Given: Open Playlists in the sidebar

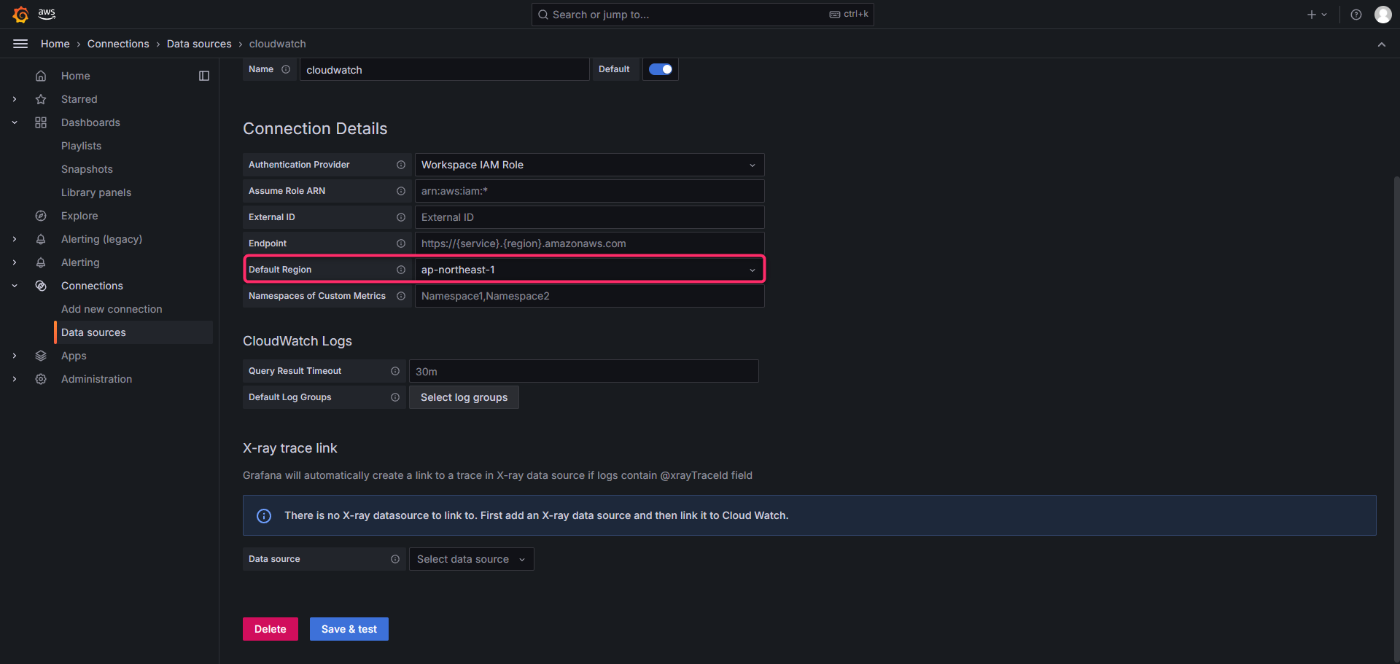Looking at the screenshot, I should point(81,146).
